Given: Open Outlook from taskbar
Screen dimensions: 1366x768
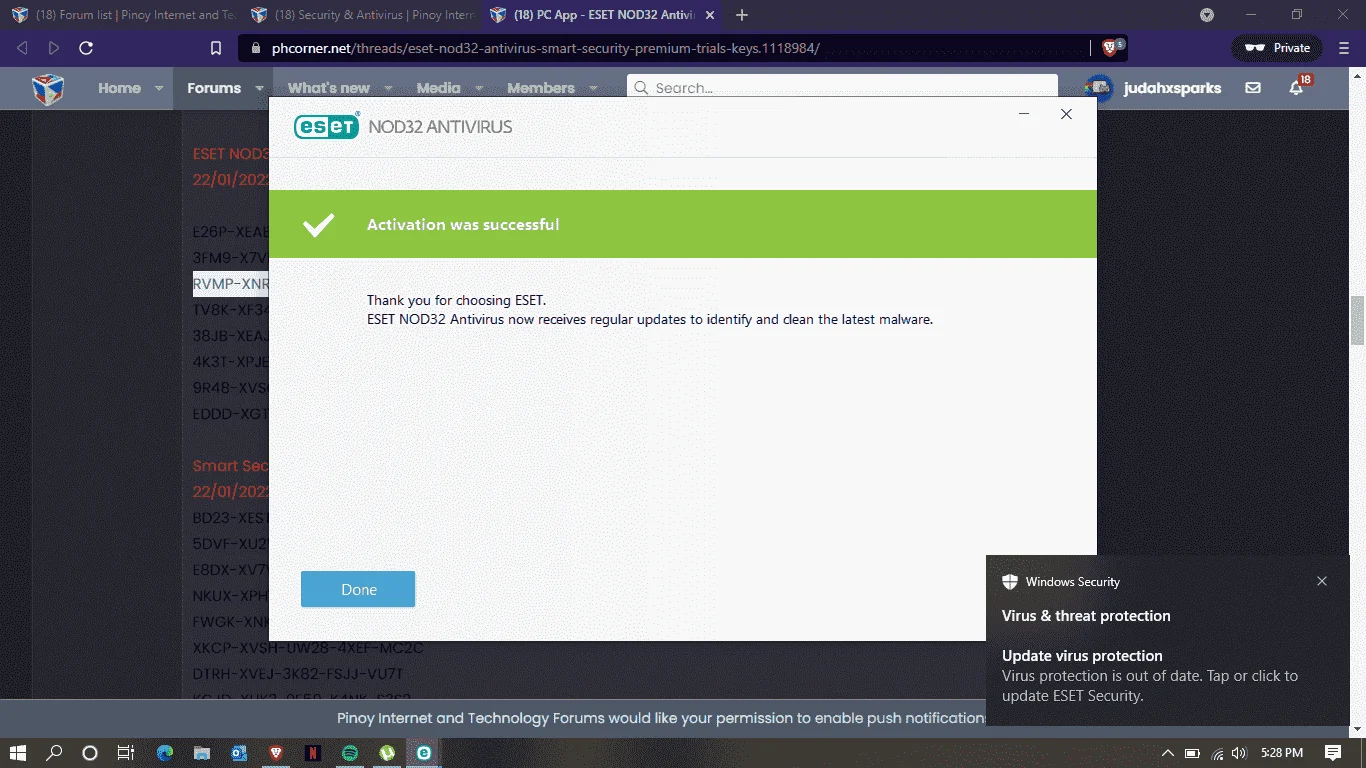Looking at the screenshot, I should 239,753.
